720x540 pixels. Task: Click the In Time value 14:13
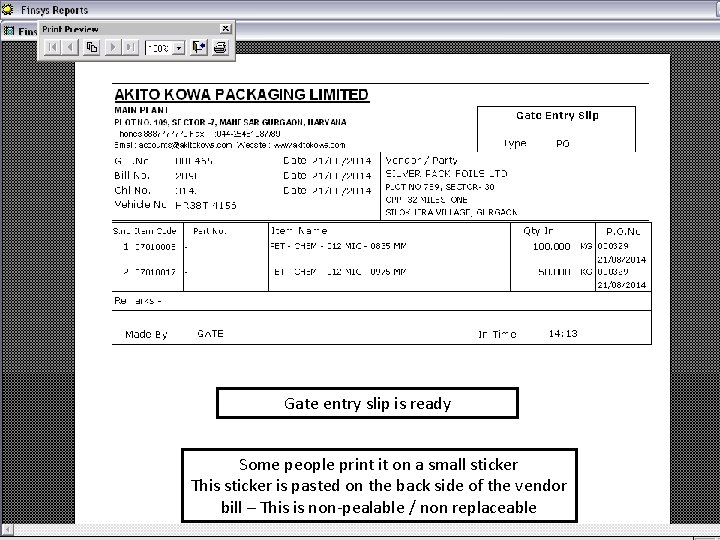(x=563, y=334)
